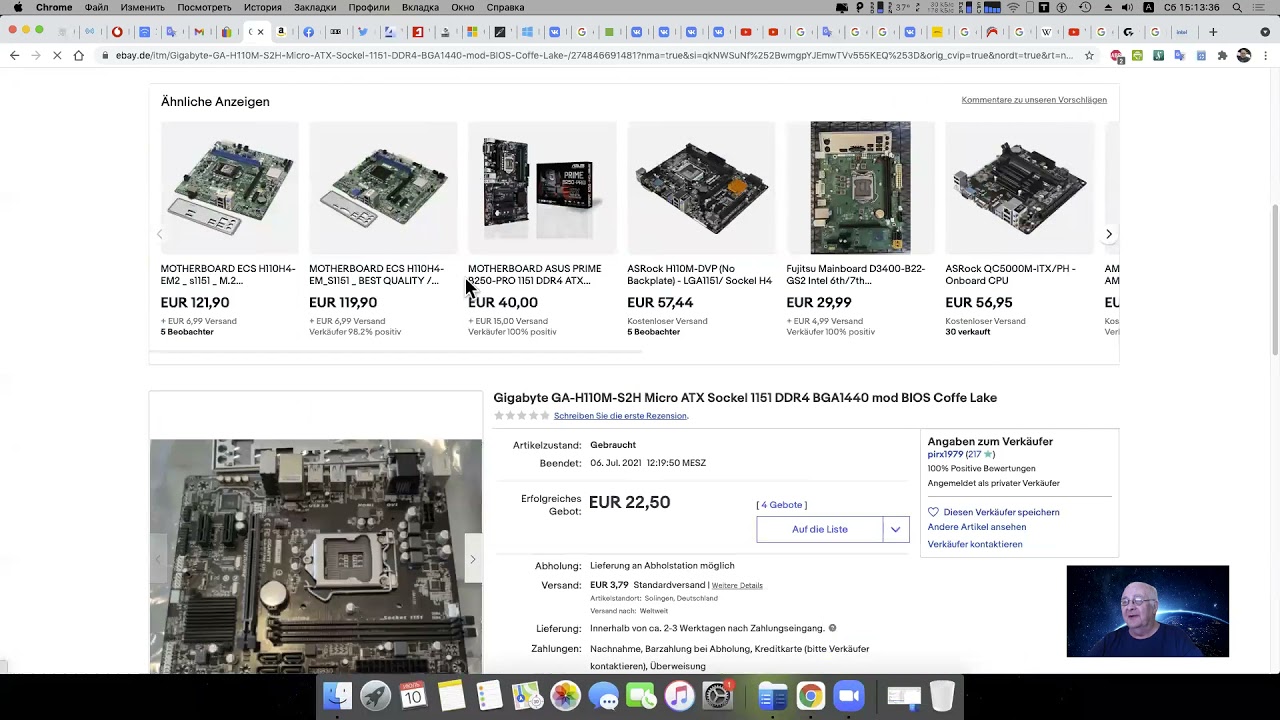Click the main Gigabyte motherboard photo
The width and height of the screenshot is (1280, 720).
[x=316, y=556]
